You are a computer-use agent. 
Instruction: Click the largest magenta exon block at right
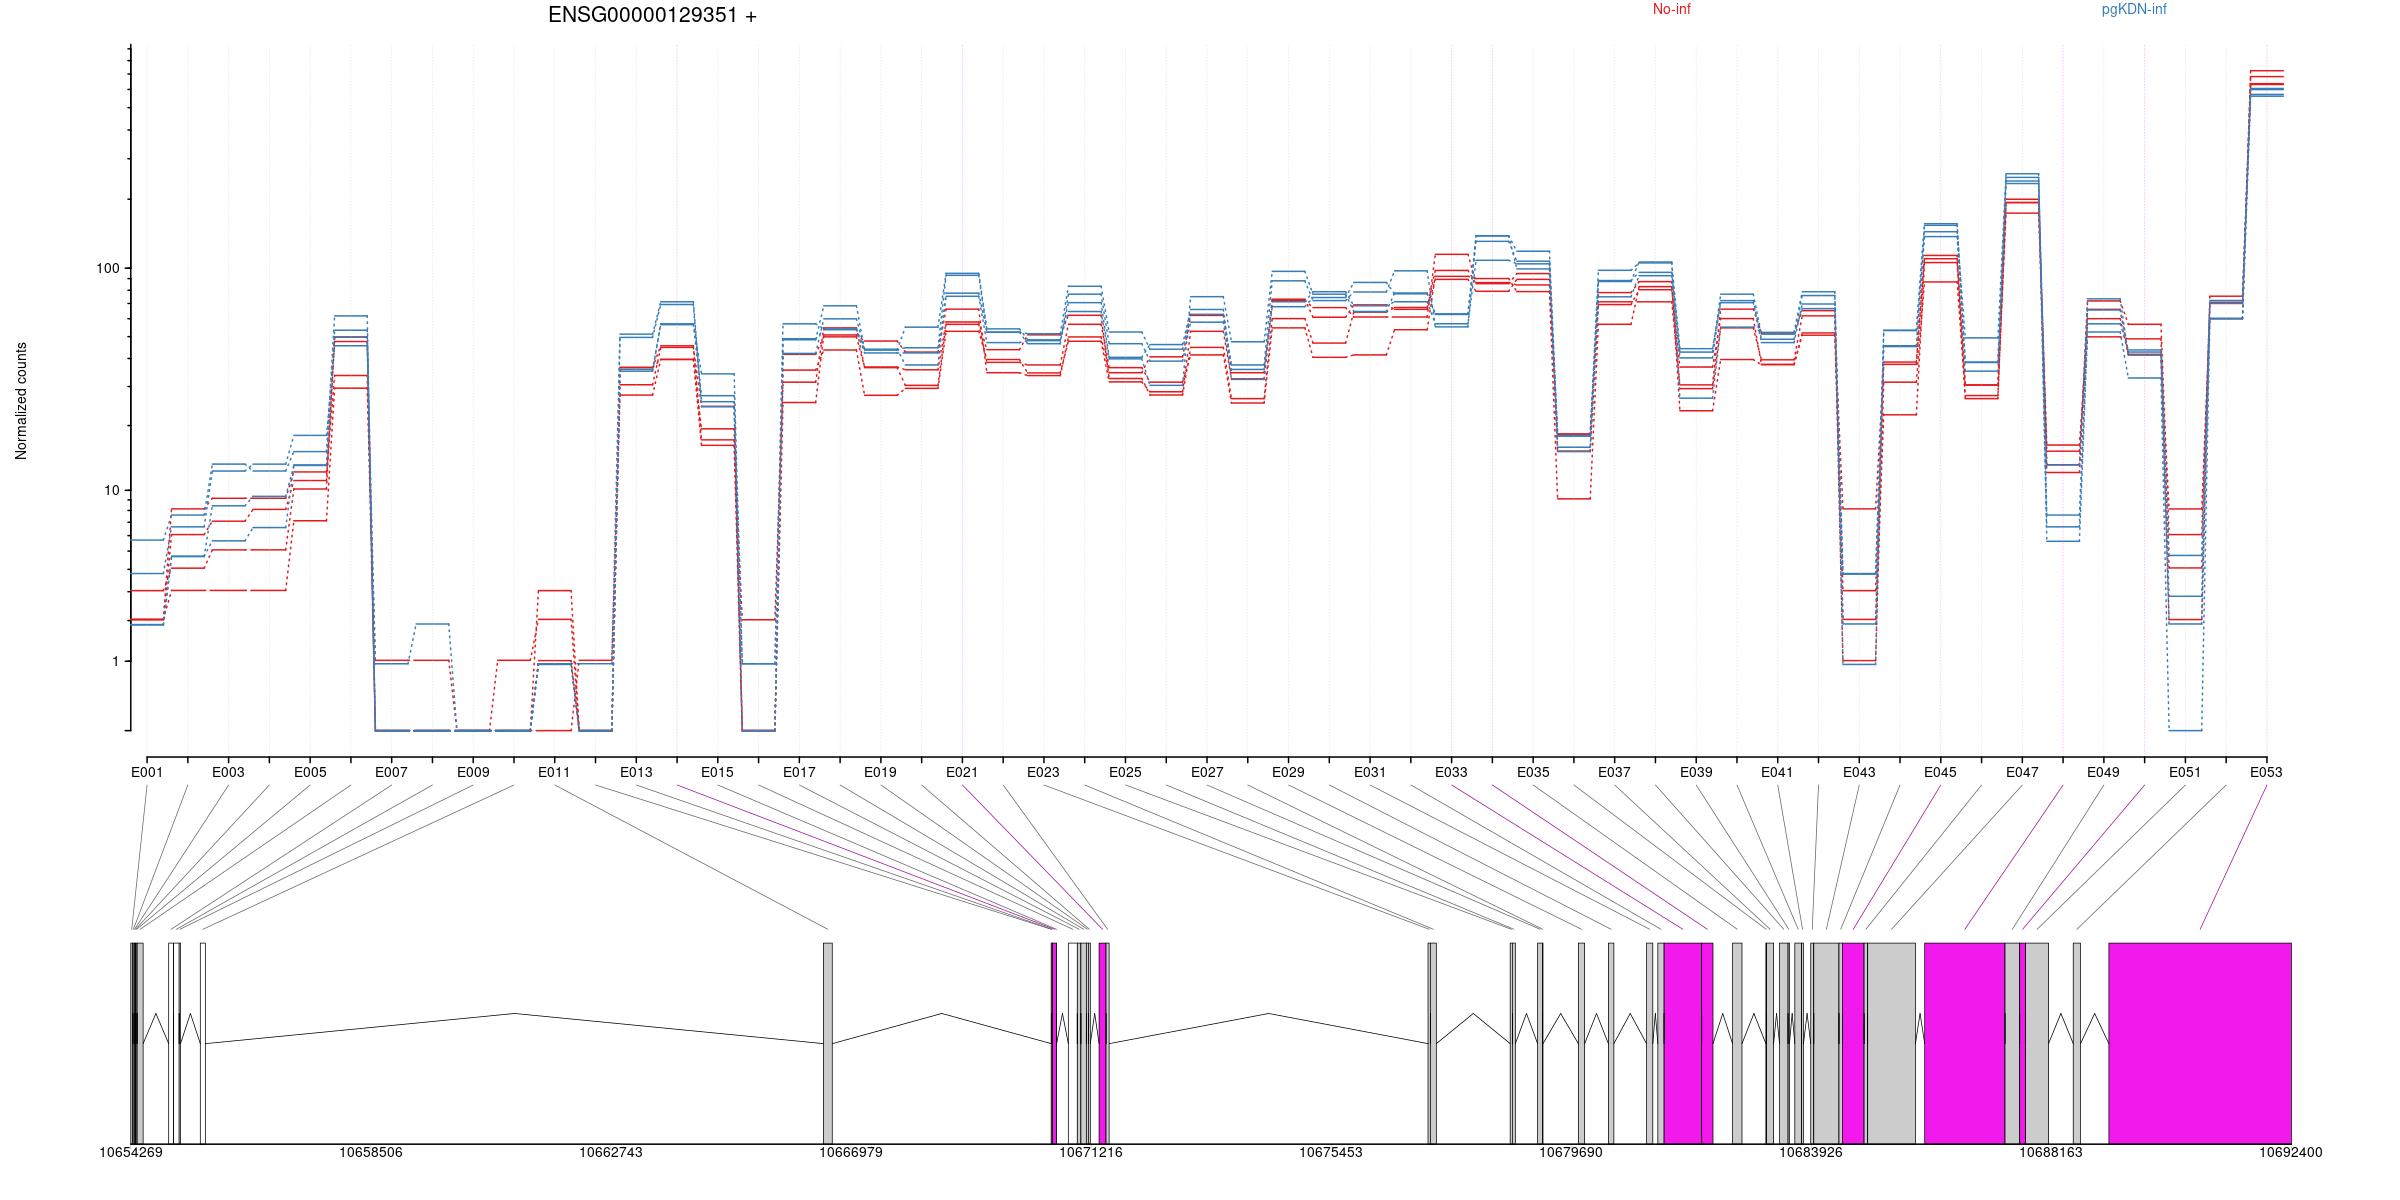(2199, 1042)
